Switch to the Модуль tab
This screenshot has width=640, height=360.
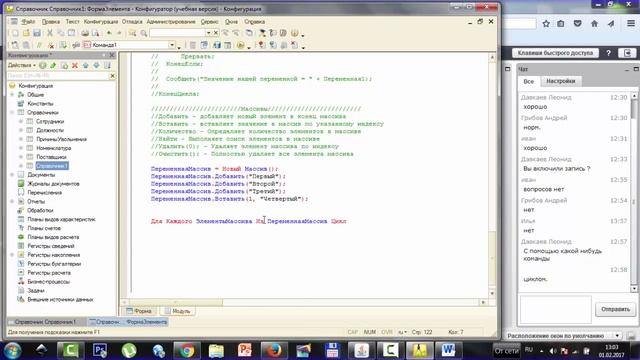click(178, 311)
